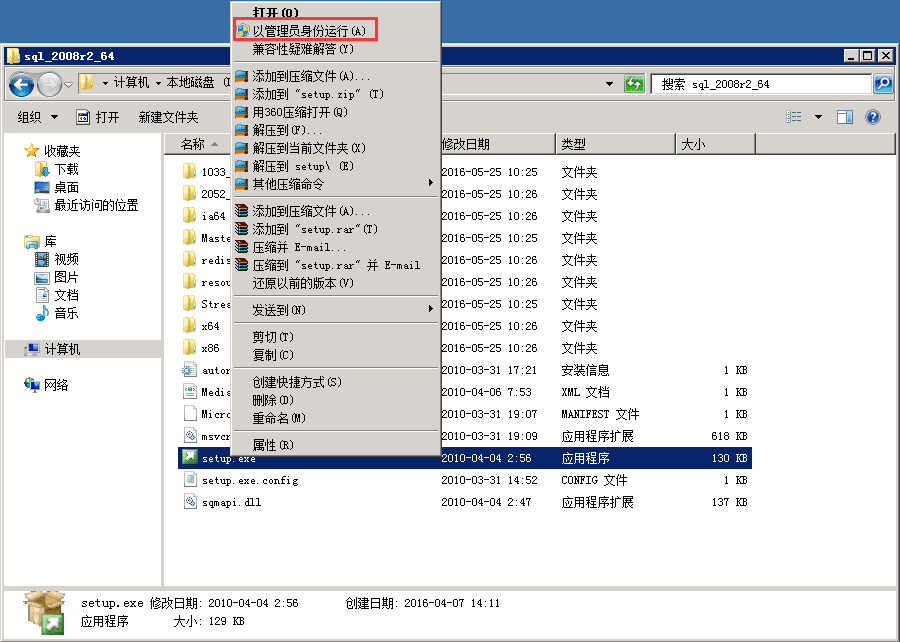Toggle the preview pane icon
Screen dimensions: 900x642
[845, 117]
